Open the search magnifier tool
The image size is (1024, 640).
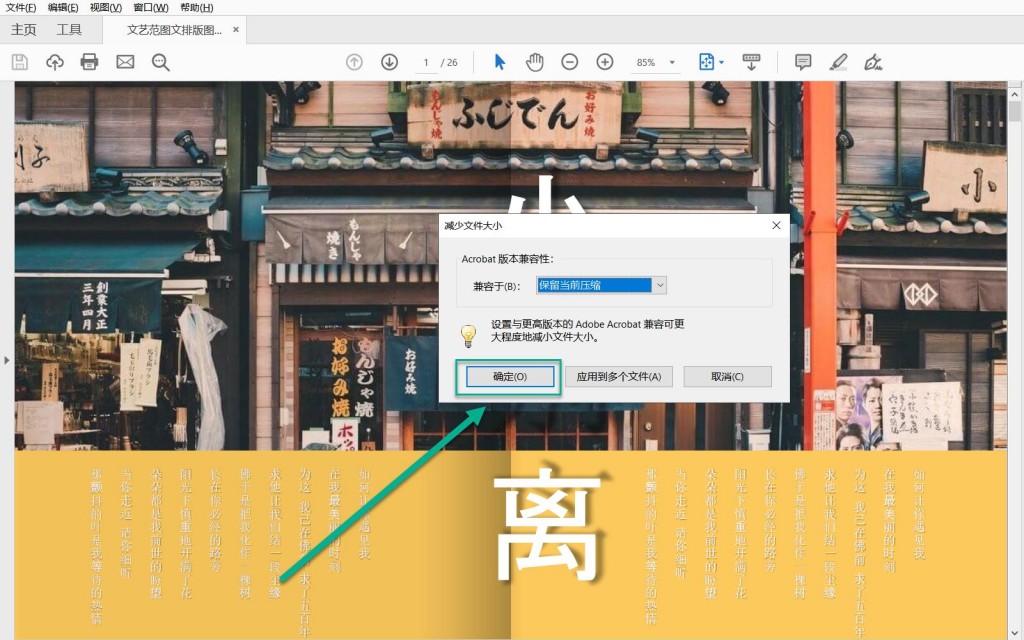click(161, 62)
